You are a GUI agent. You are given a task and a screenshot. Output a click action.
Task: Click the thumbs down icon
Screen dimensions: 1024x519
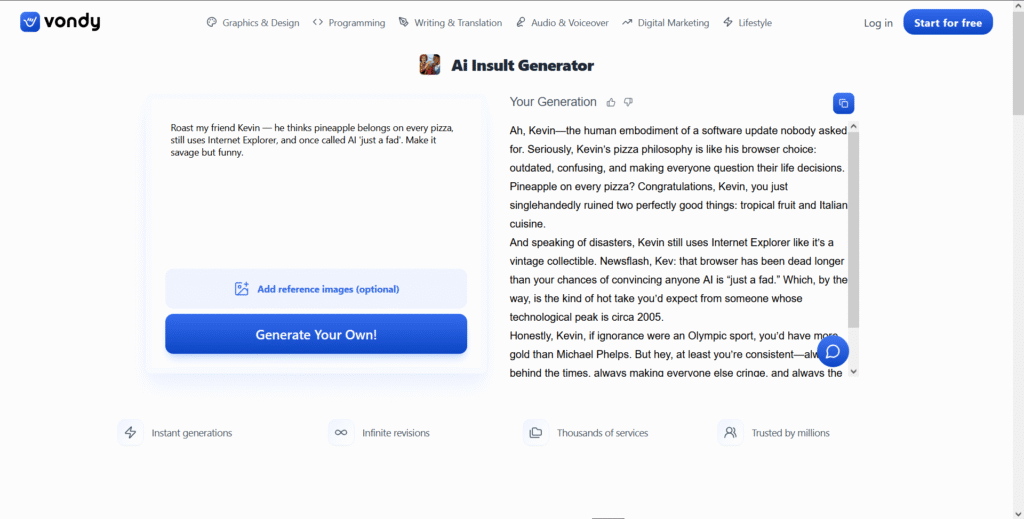628,102
